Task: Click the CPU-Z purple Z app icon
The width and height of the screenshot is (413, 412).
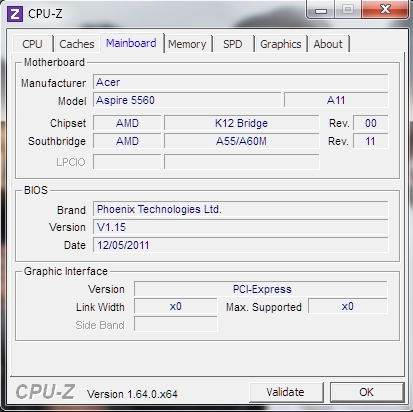Action: tap(15, 14)
